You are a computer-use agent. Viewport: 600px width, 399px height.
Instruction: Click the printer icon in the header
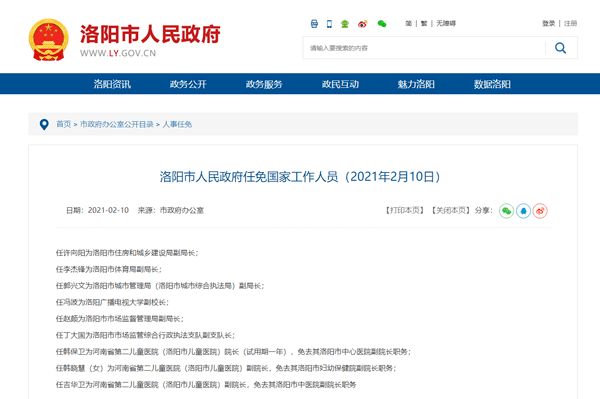point(314,24)
